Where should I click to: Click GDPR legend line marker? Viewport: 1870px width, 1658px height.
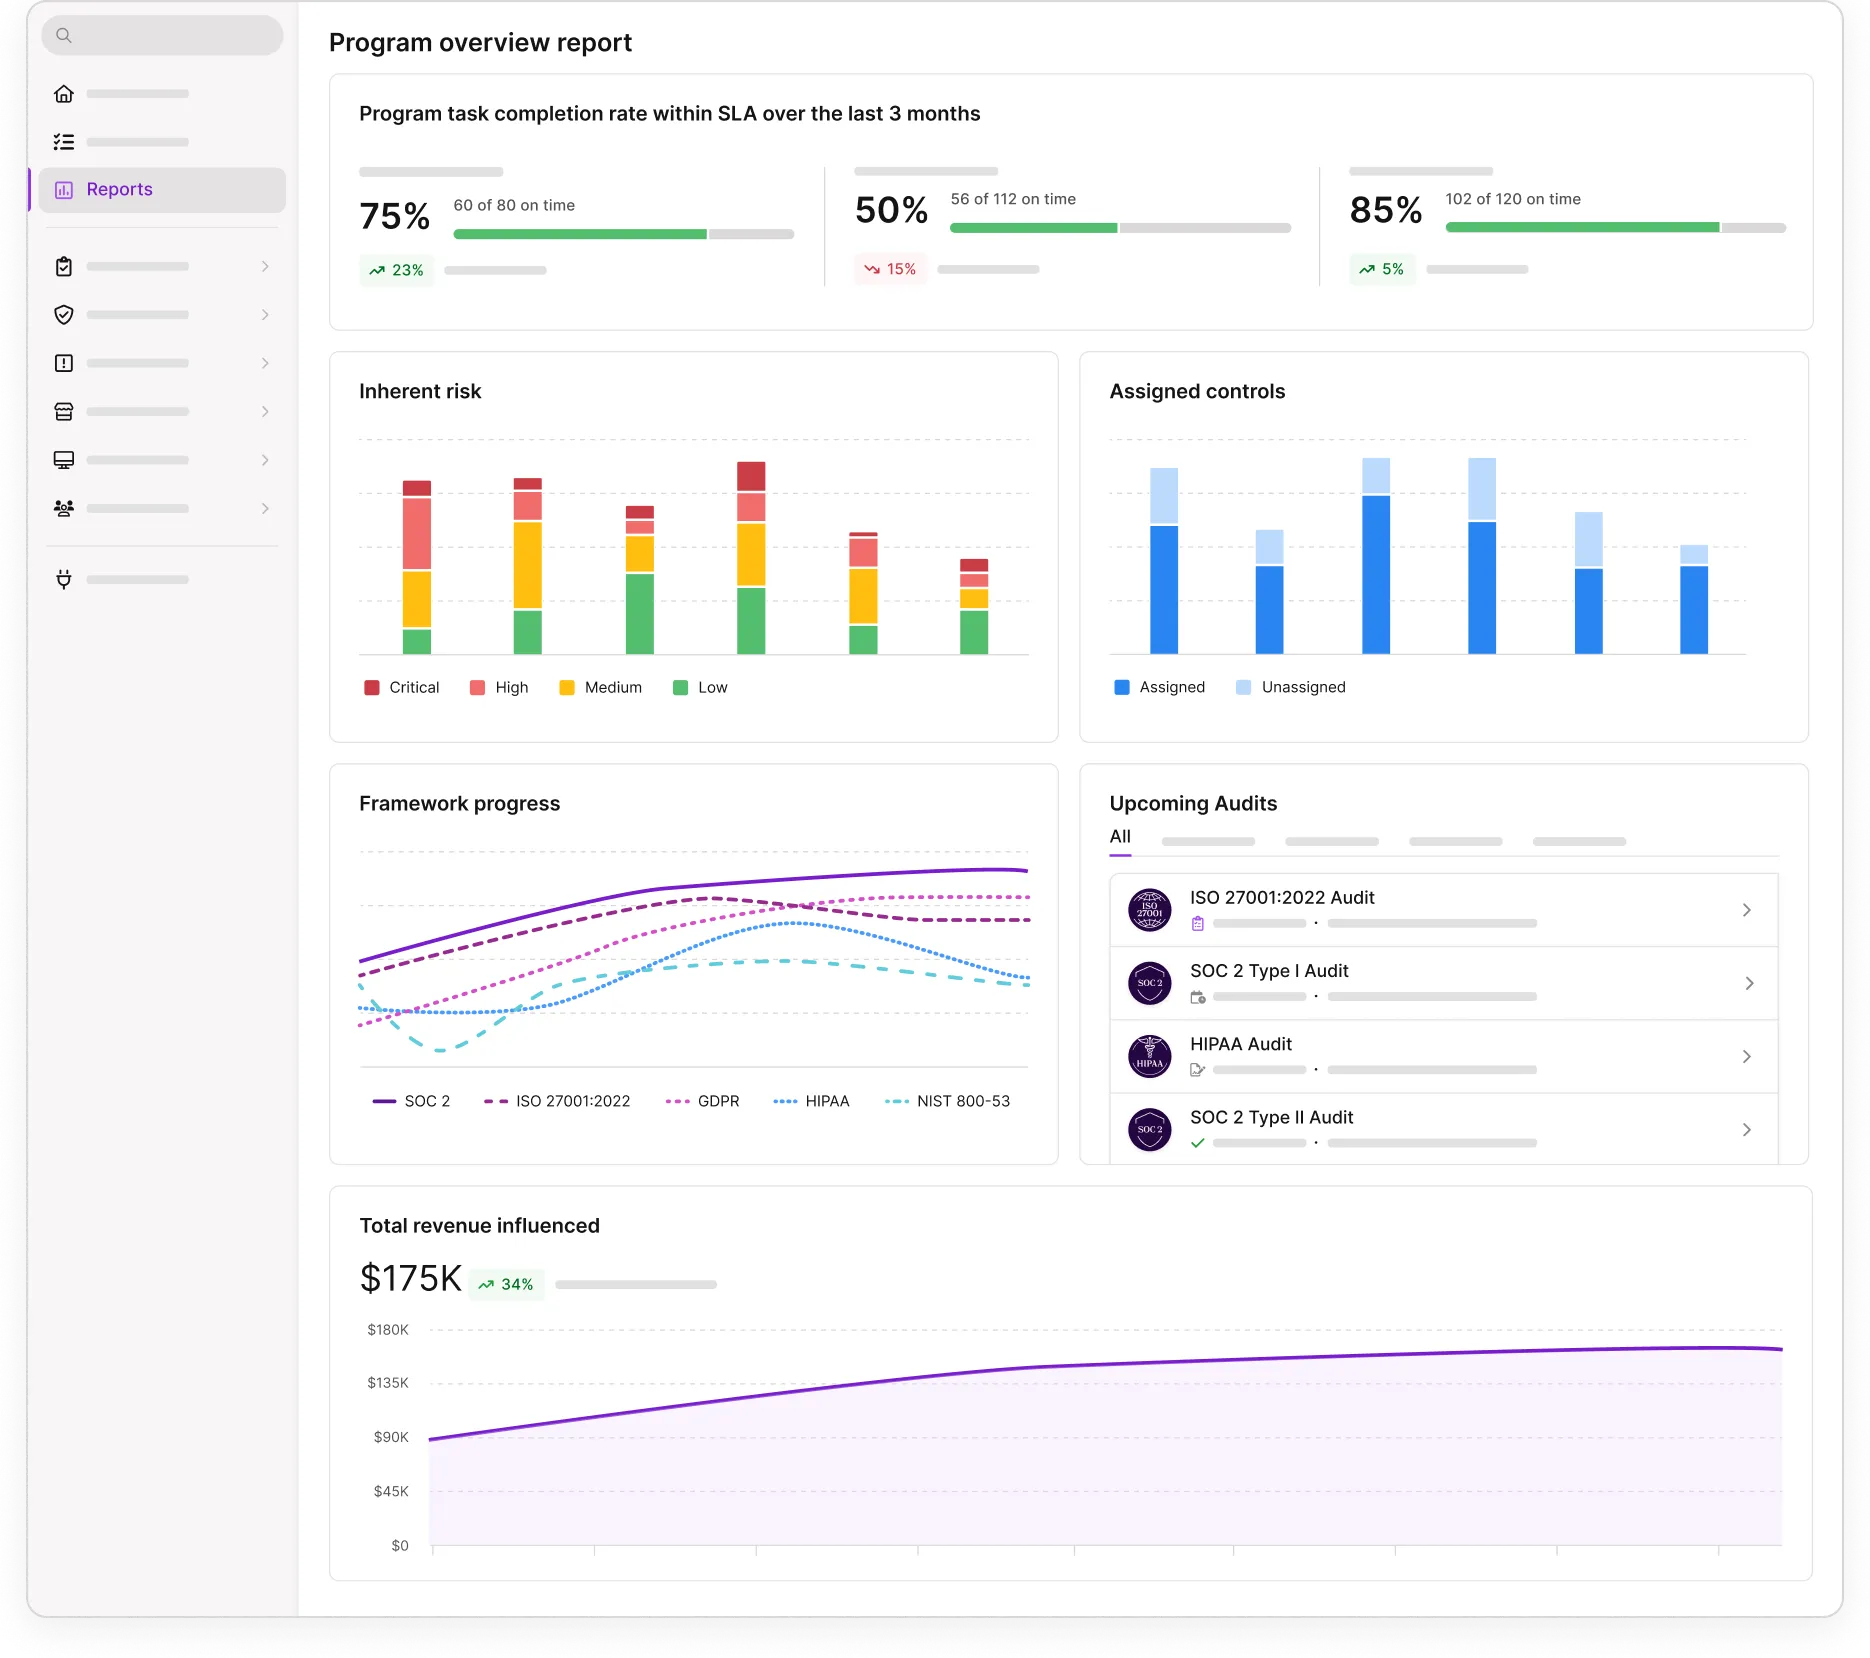click(x=678, y=1101)
